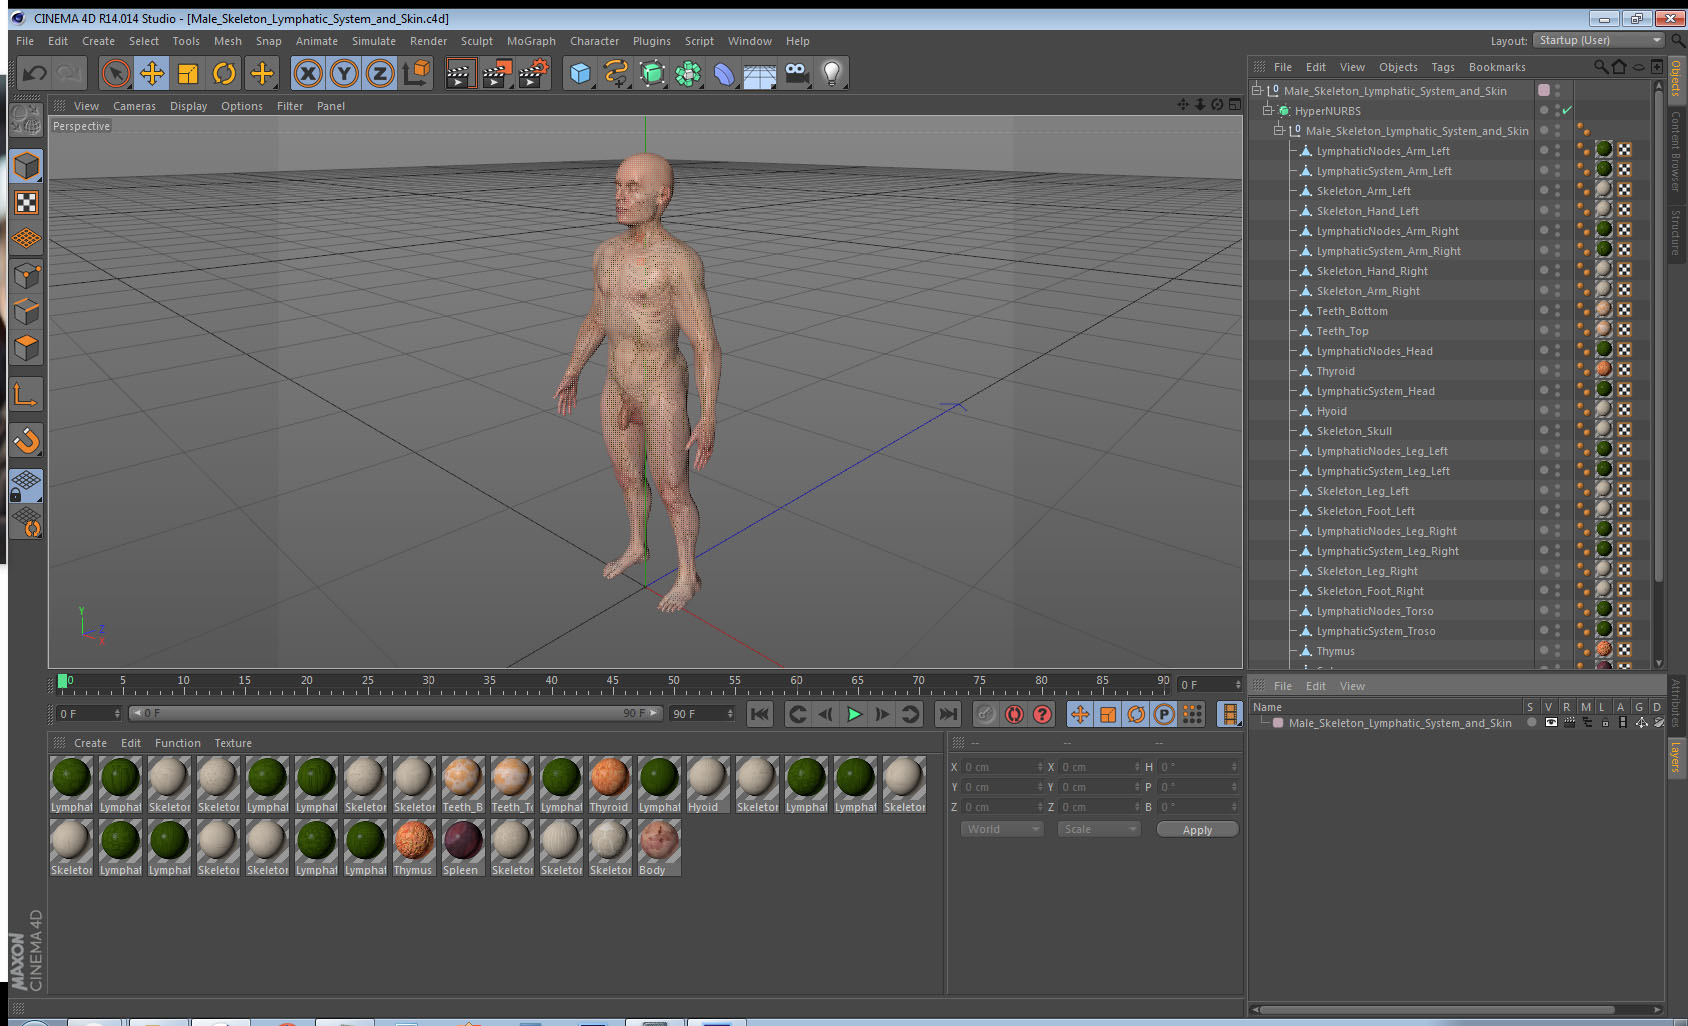Screen dimensions: 1688x1026
Task: Render the active view
Action: 460,73
